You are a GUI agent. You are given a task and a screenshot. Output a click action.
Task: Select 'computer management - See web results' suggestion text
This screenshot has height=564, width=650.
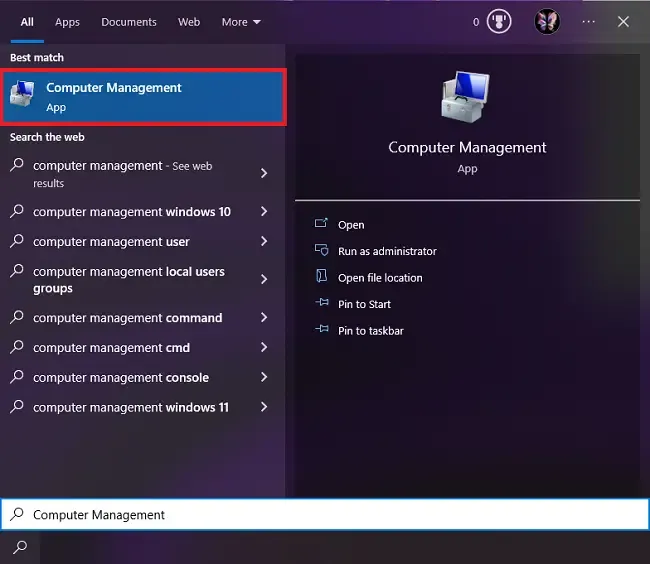[x=123, y=174]
